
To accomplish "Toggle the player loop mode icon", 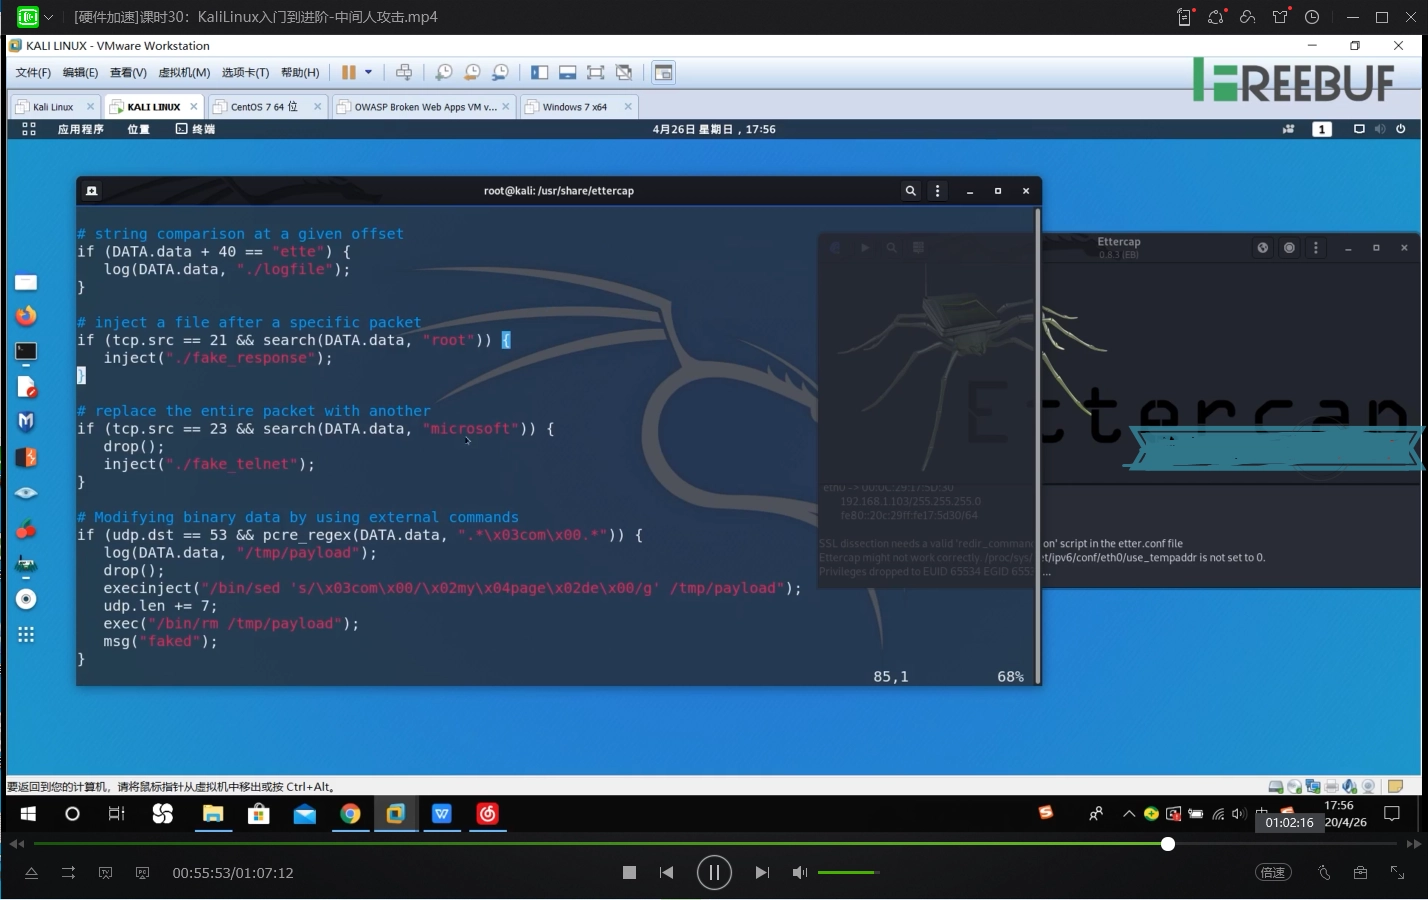I will pyautogui.click(x=68, y=873).
